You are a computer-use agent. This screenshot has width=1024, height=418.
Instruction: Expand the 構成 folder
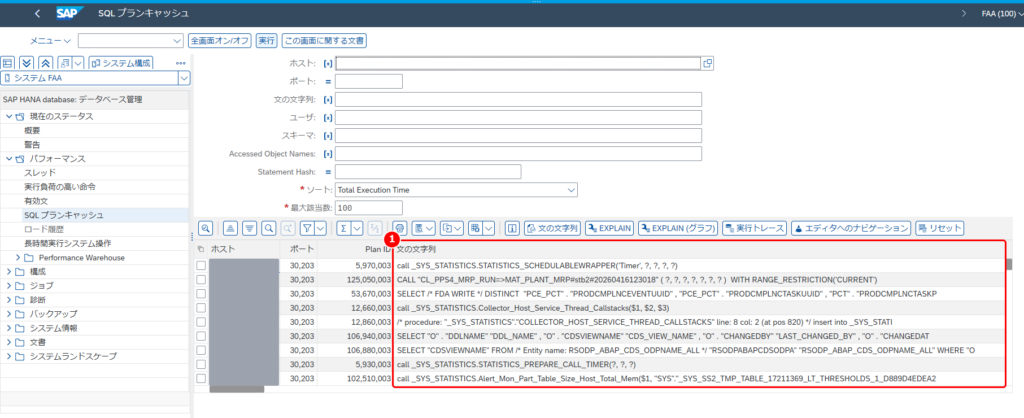[x=9, y=272]
